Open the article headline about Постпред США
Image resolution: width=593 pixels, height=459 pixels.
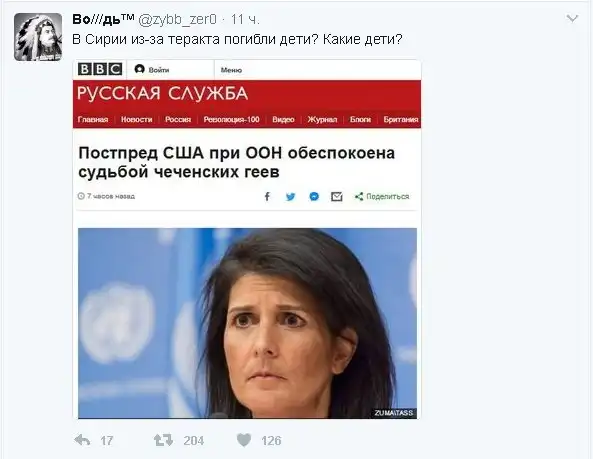coord(237,162)
